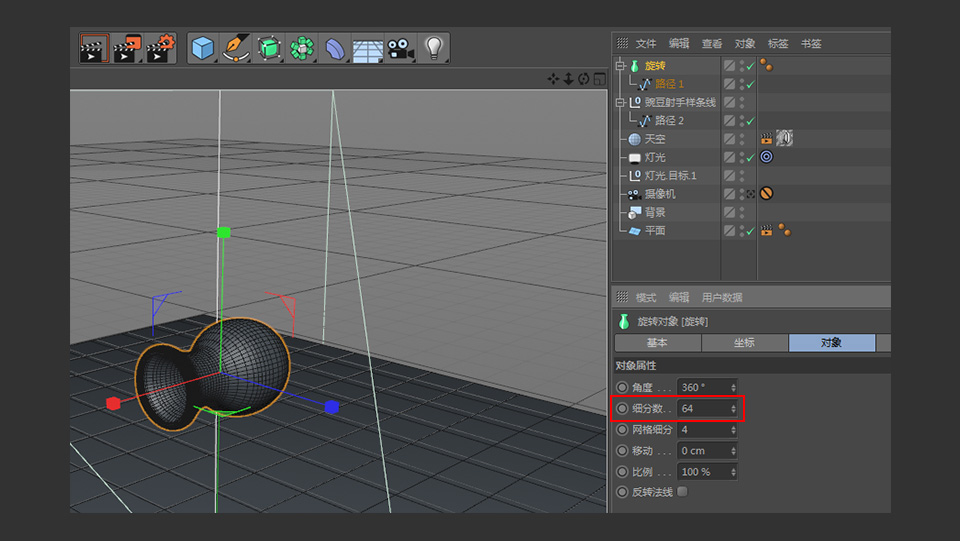The image size is (960, 541).
Task: Open the Array modeling objects icon
Action: 301,48
